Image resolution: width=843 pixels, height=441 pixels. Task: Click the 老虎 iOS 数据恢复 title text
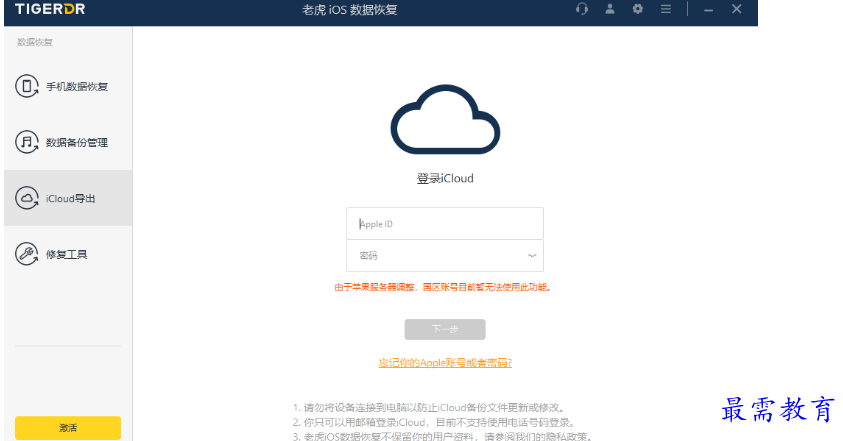pyautogui.click(x=350, y=10)
